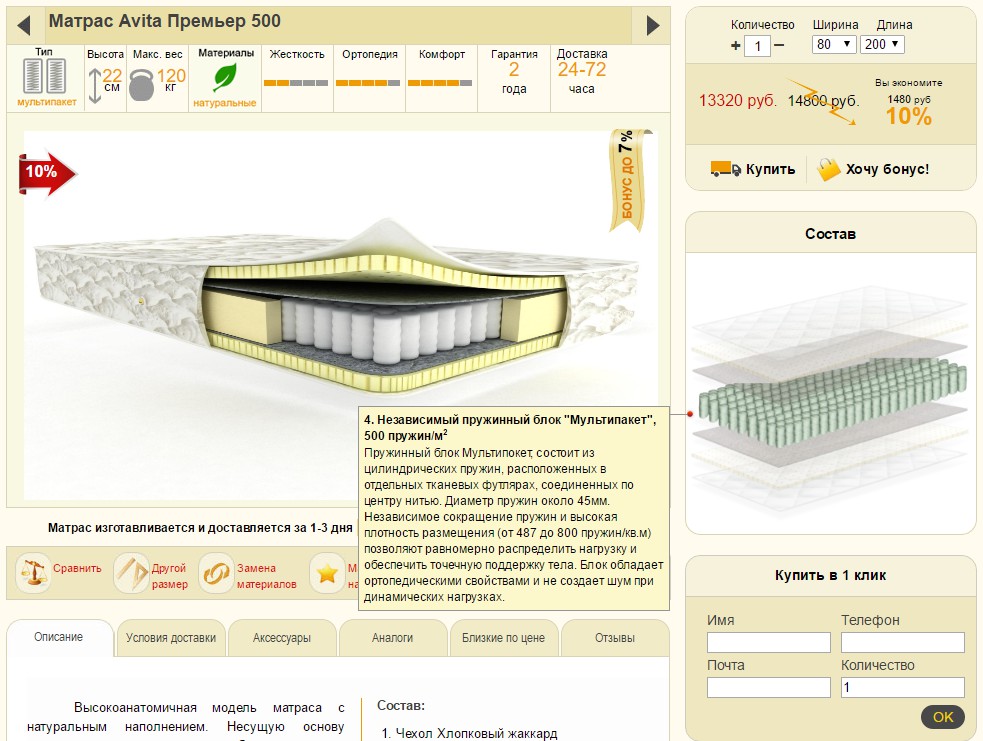Click the discounted price 13320 руб.

coord(738,100)
